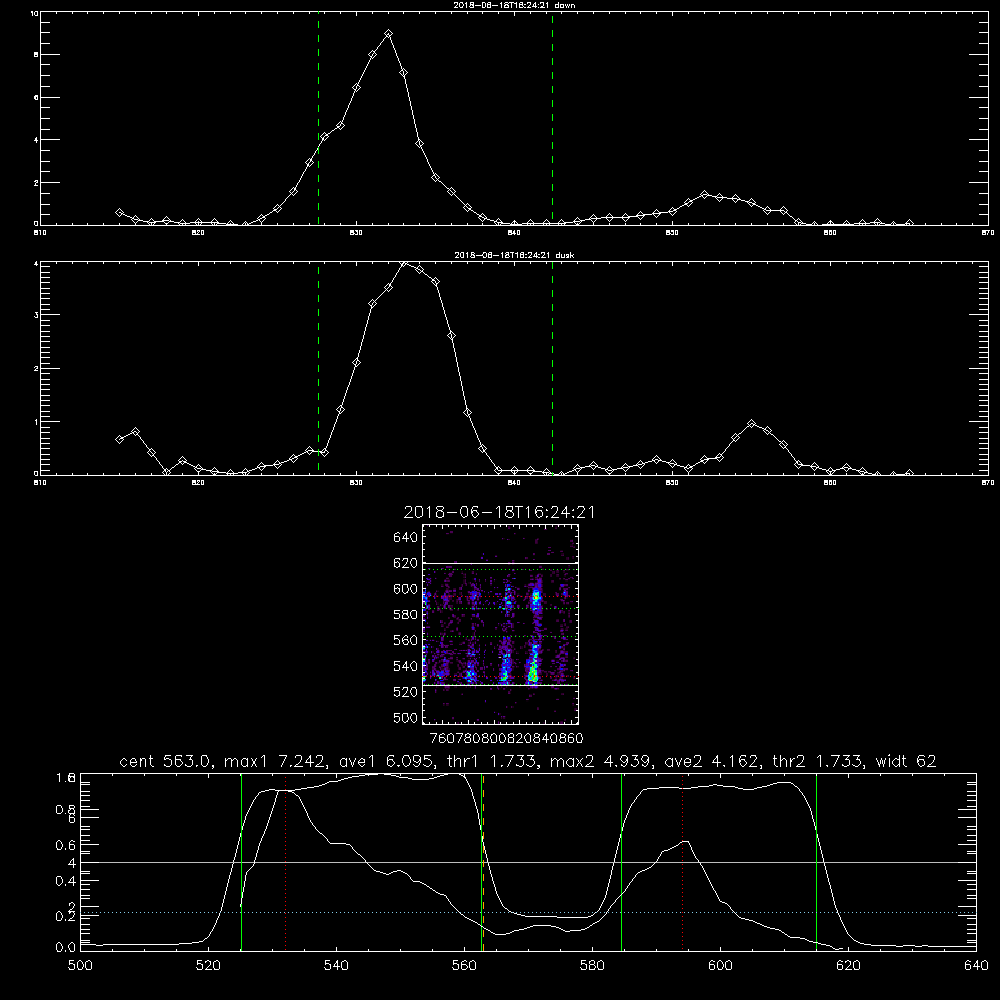This screenshot has width=1000, height=1000.
Task: Click the dusk plot title text
Action: [x=514, y=255]
